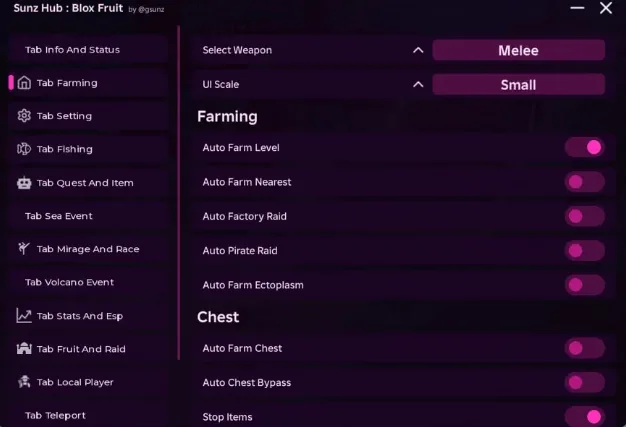The width and height of the screenshot is (626, 427).
Task: Expand Select Weapon chevron arrow
Action: coord(418,50)
